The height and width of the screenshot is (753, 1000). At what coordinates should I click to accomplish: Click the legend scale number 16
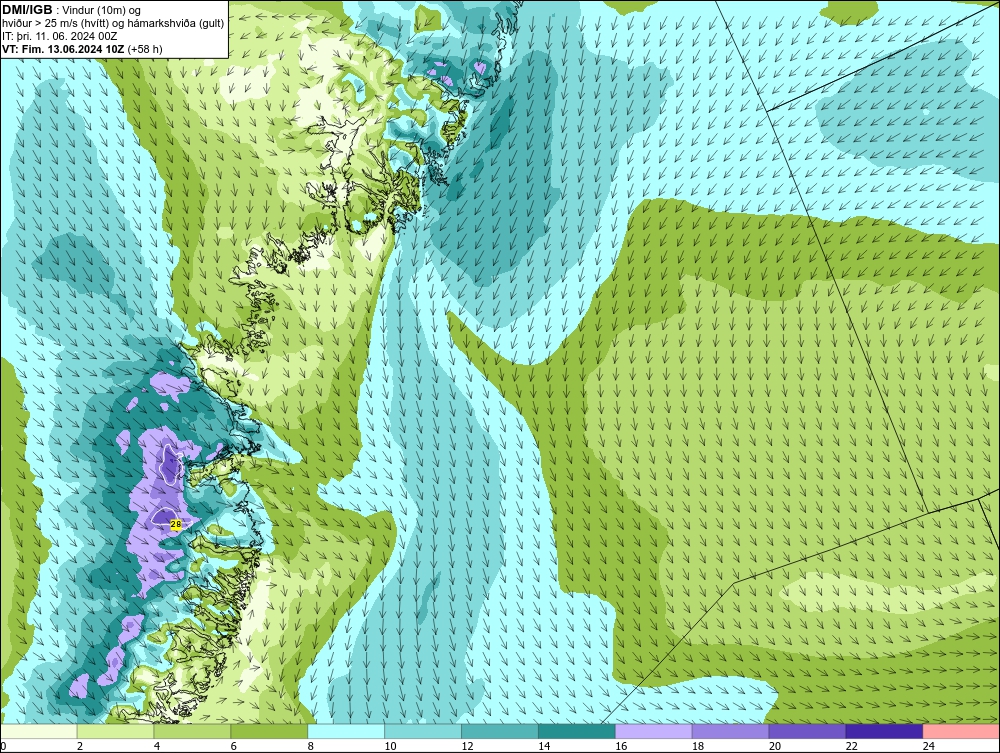621,746
